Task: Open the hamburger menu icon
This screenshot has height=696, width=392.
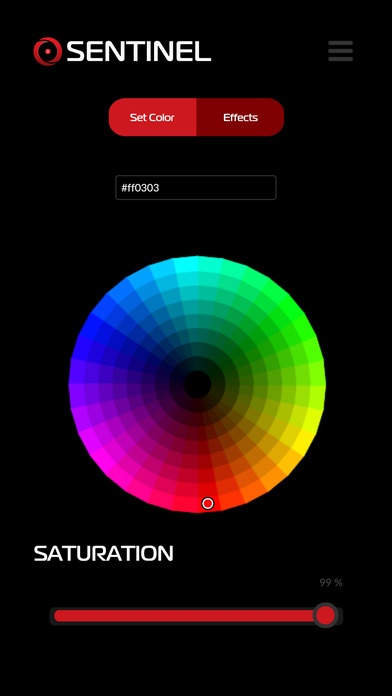Action: coord(341,51)
